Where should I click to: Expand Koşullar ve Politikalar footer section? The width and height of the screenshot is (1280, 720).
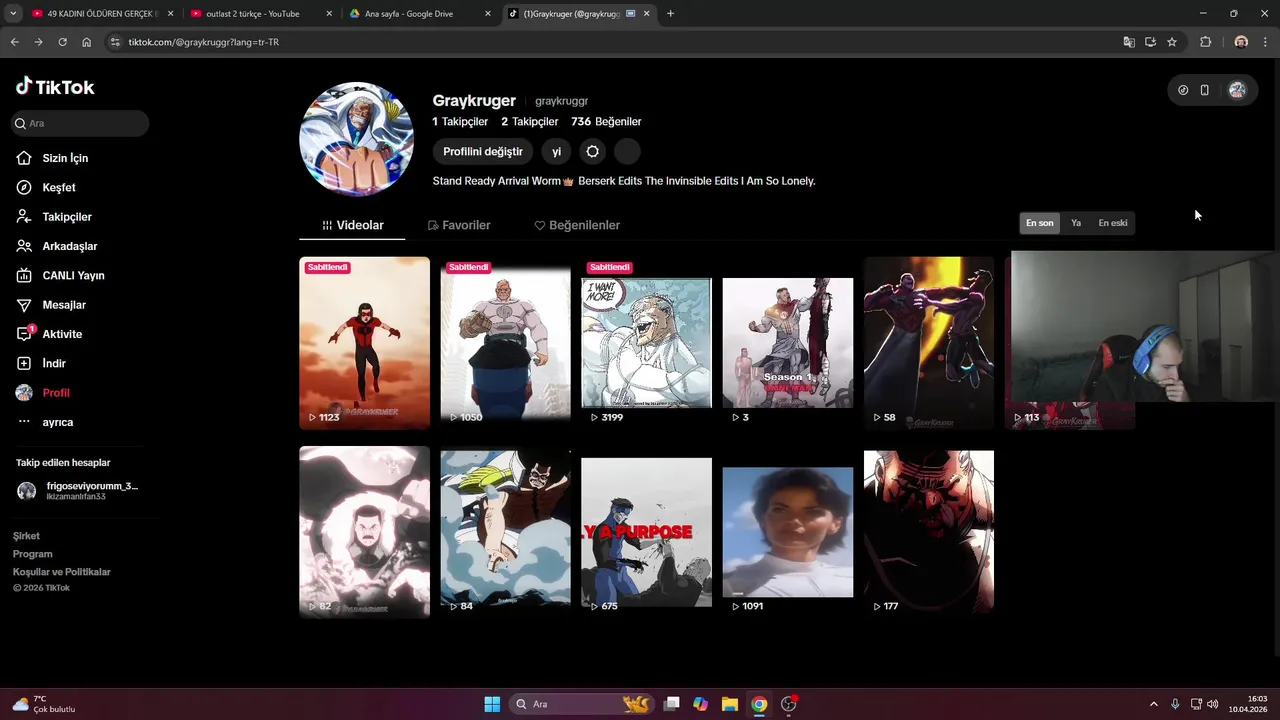(x=62, y=572)
